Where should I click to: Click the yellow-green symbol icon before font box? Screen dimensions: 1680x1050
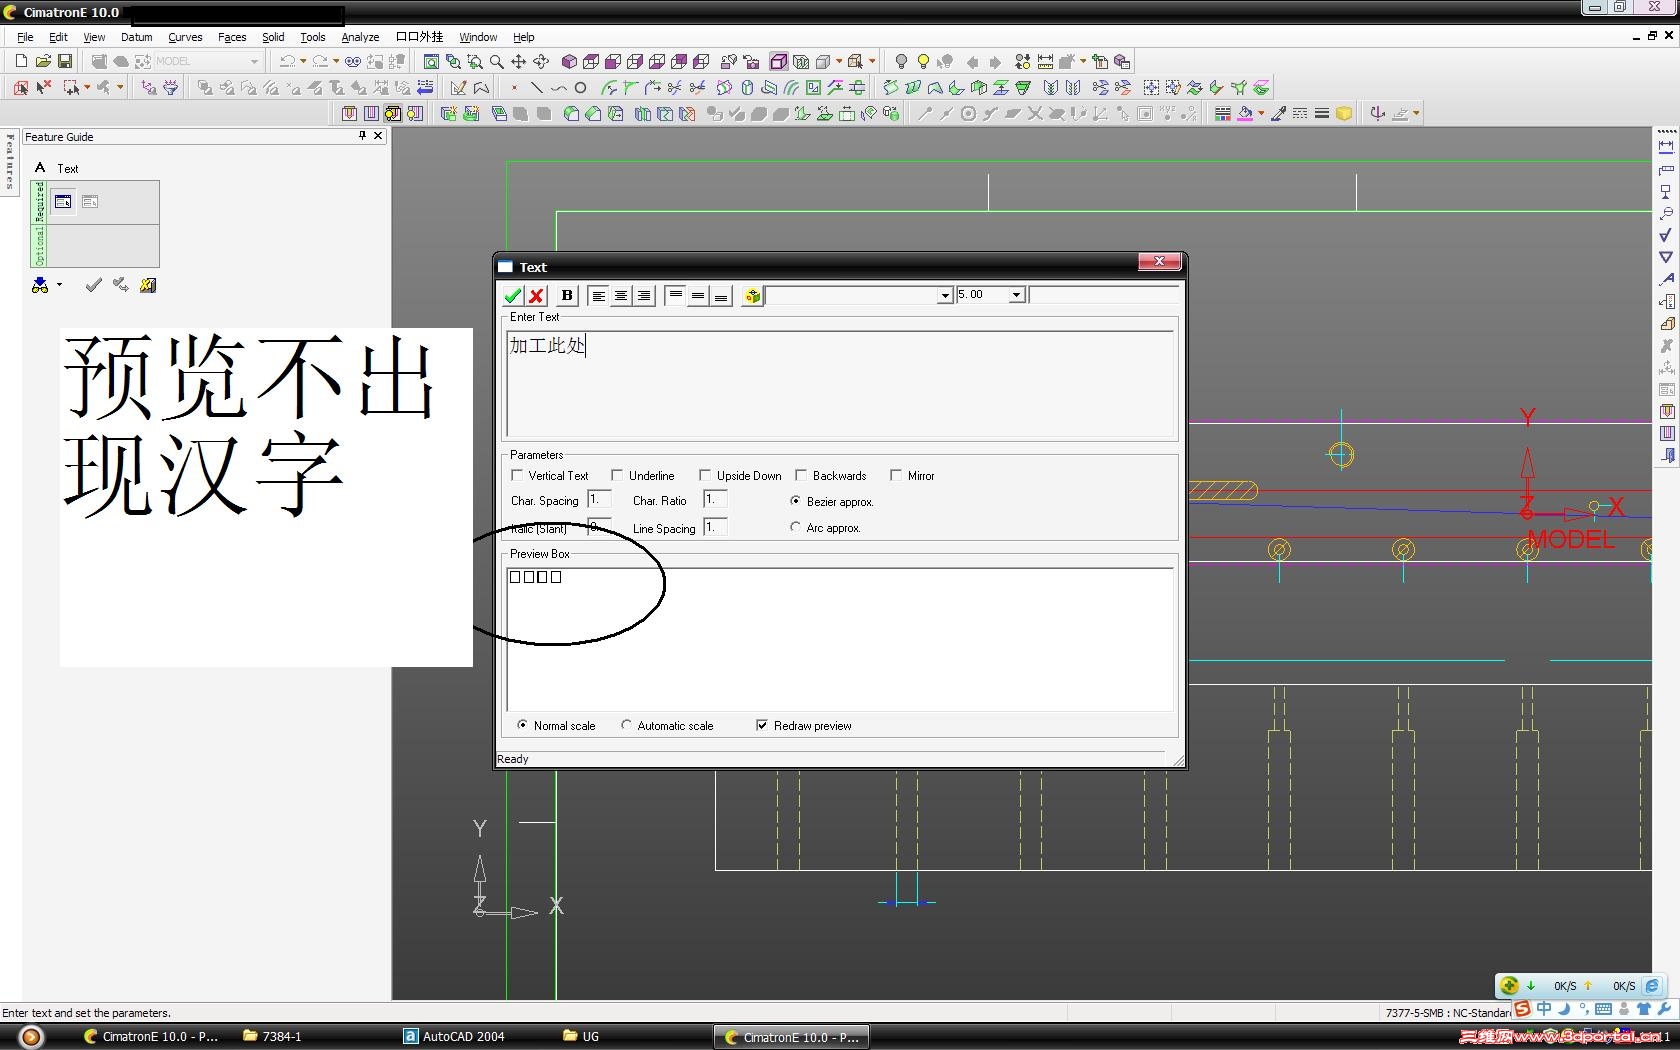(x=752, y=295)
